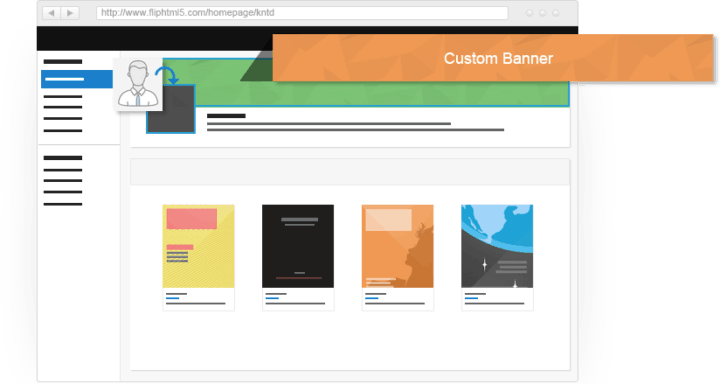
Task: Open the orange silhouette book cover
Action: [398, 246]
